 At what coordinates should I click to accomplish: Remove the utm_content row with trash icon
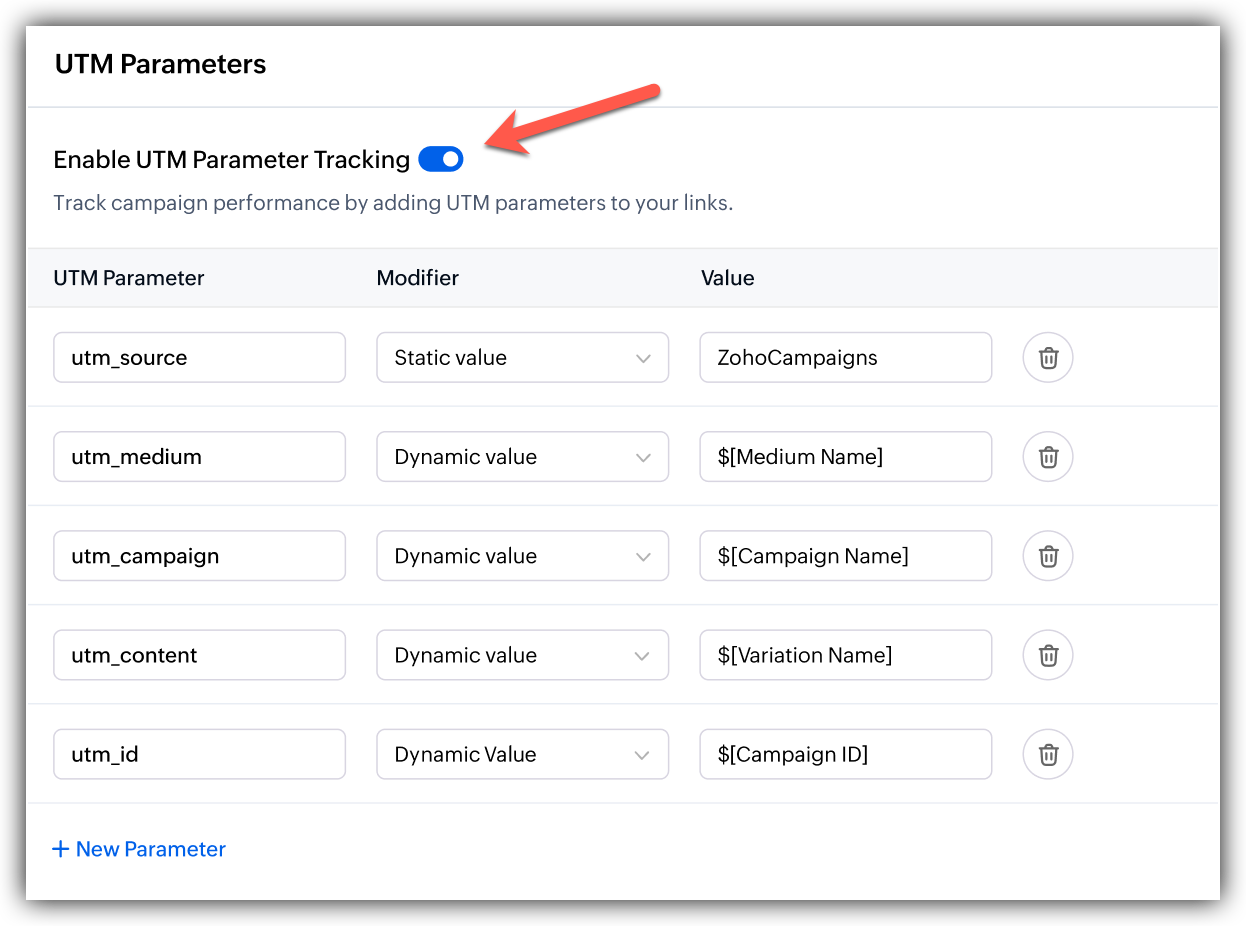pyautogui.click(x=1048, y=655)
